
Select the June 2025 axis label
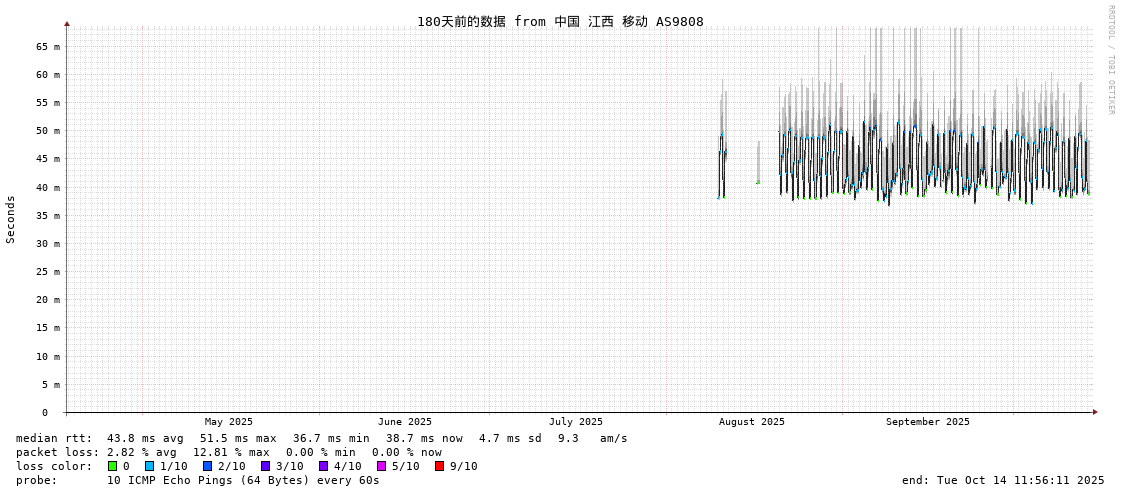(405, 422)
